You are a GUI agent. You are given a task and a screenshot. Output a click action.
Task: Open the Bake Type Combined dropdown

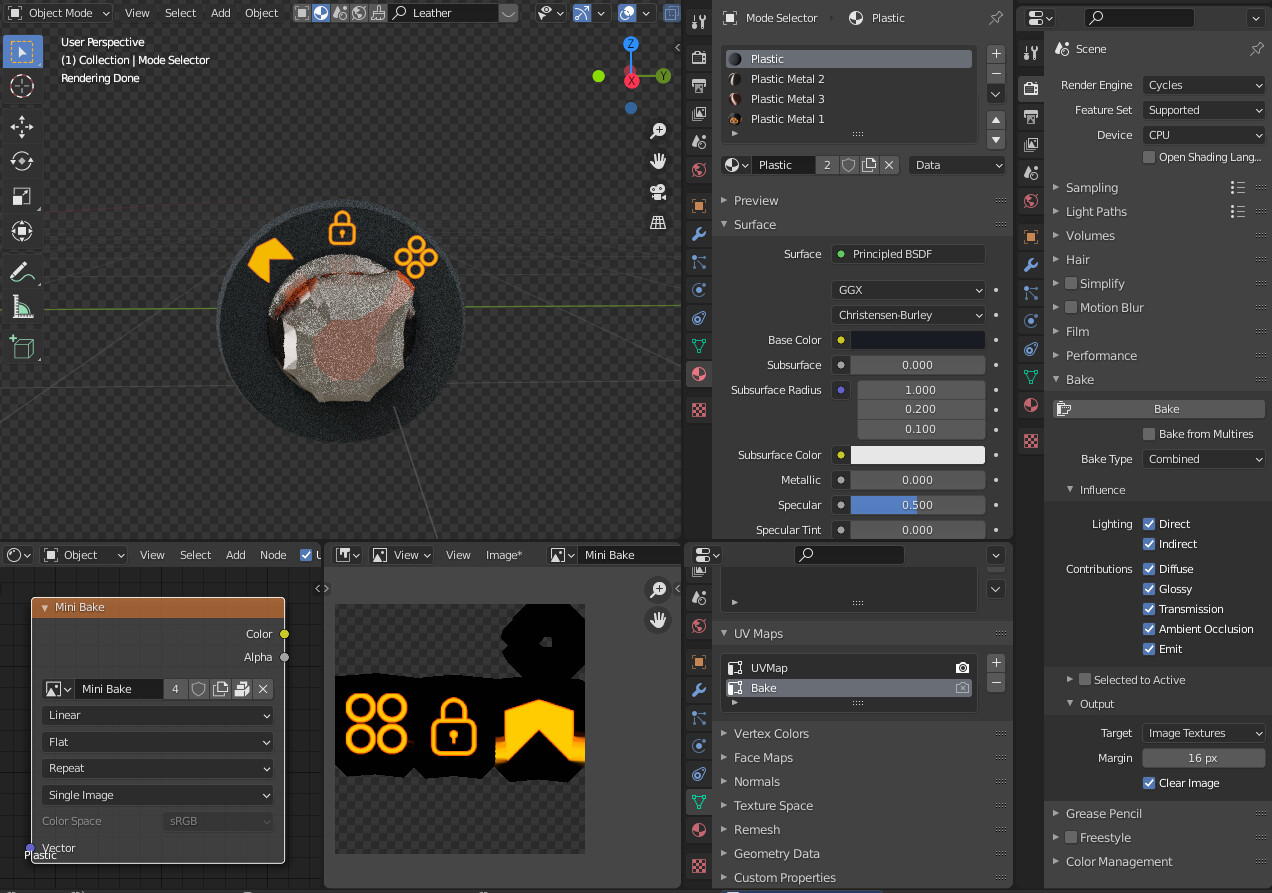(x=1203, y=458)
